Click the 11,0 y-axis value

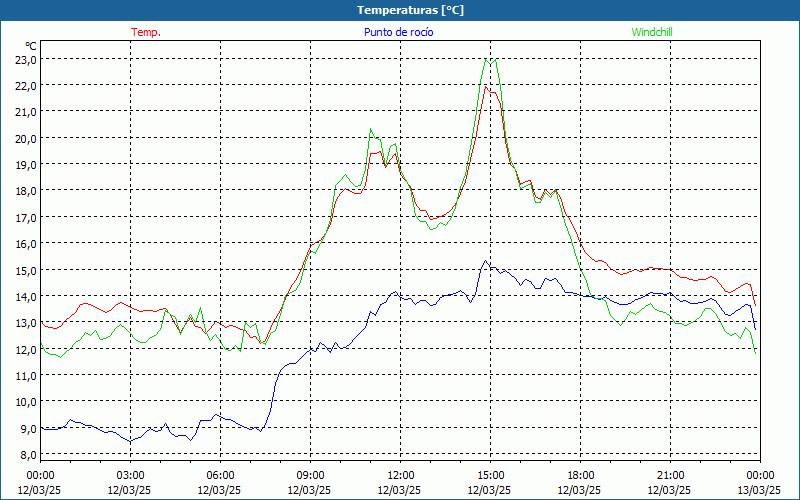[26, 376]
